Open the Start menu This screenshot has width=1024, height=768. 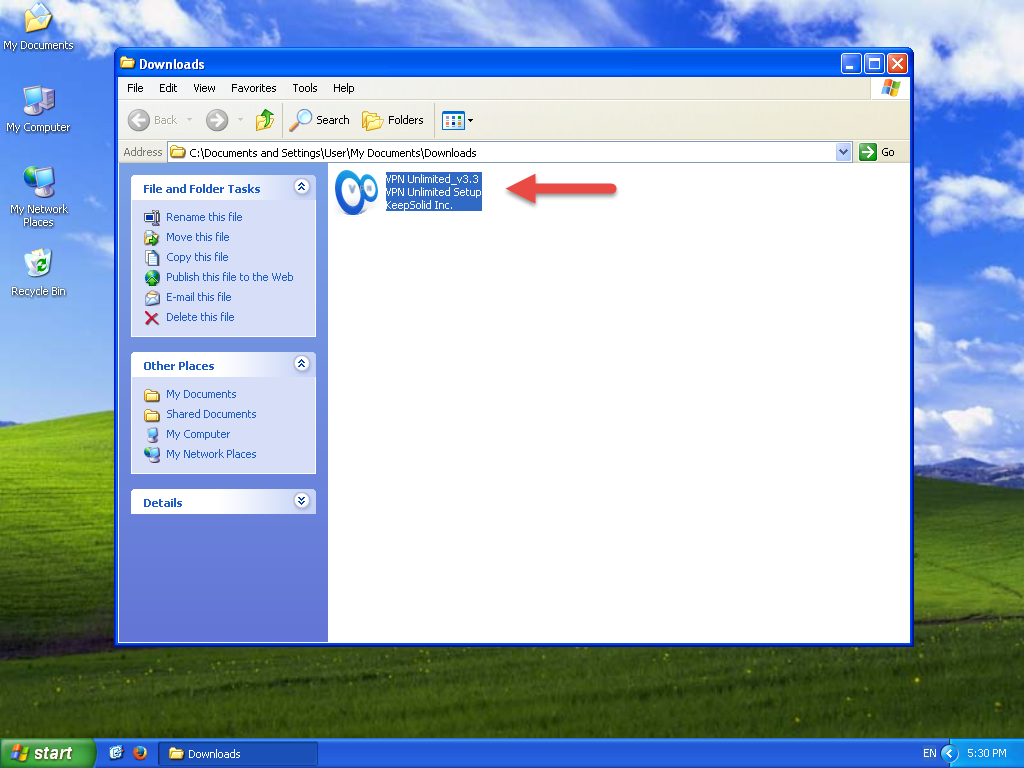point(47,753)
